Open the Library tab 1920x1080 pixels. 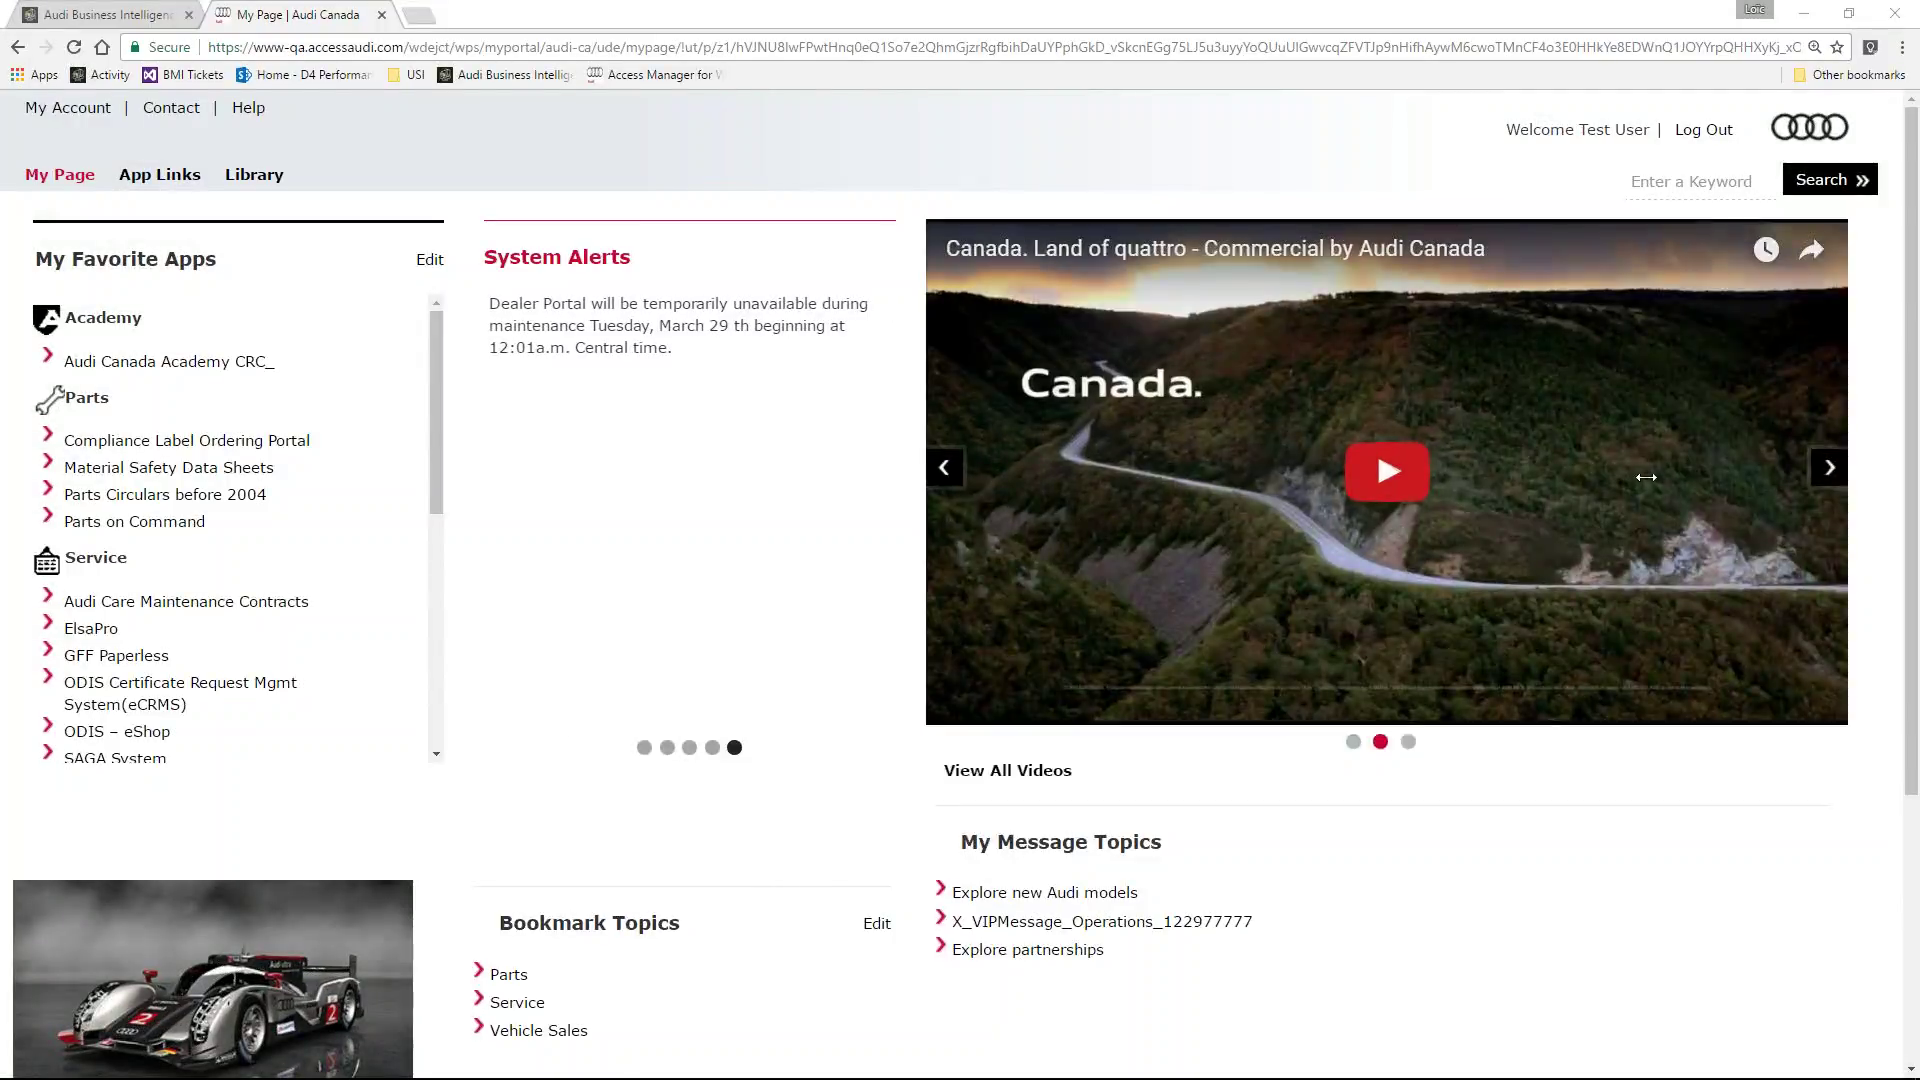tap(254, 175)
